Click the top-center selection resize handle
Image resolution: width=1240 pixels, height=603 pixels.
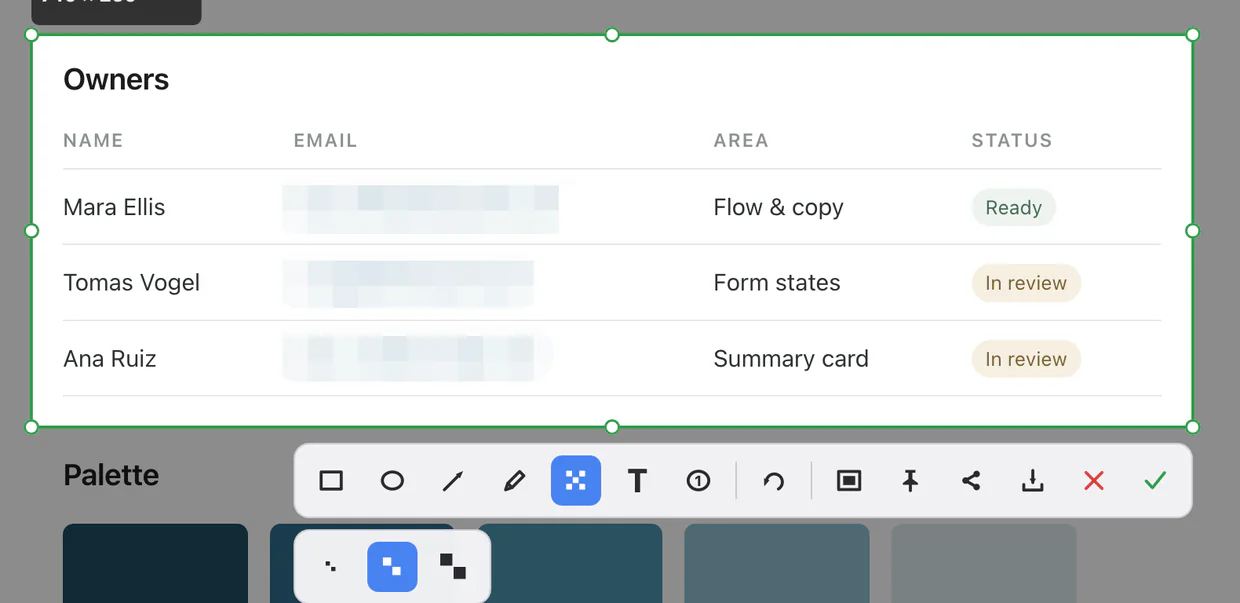coord(612,35)
